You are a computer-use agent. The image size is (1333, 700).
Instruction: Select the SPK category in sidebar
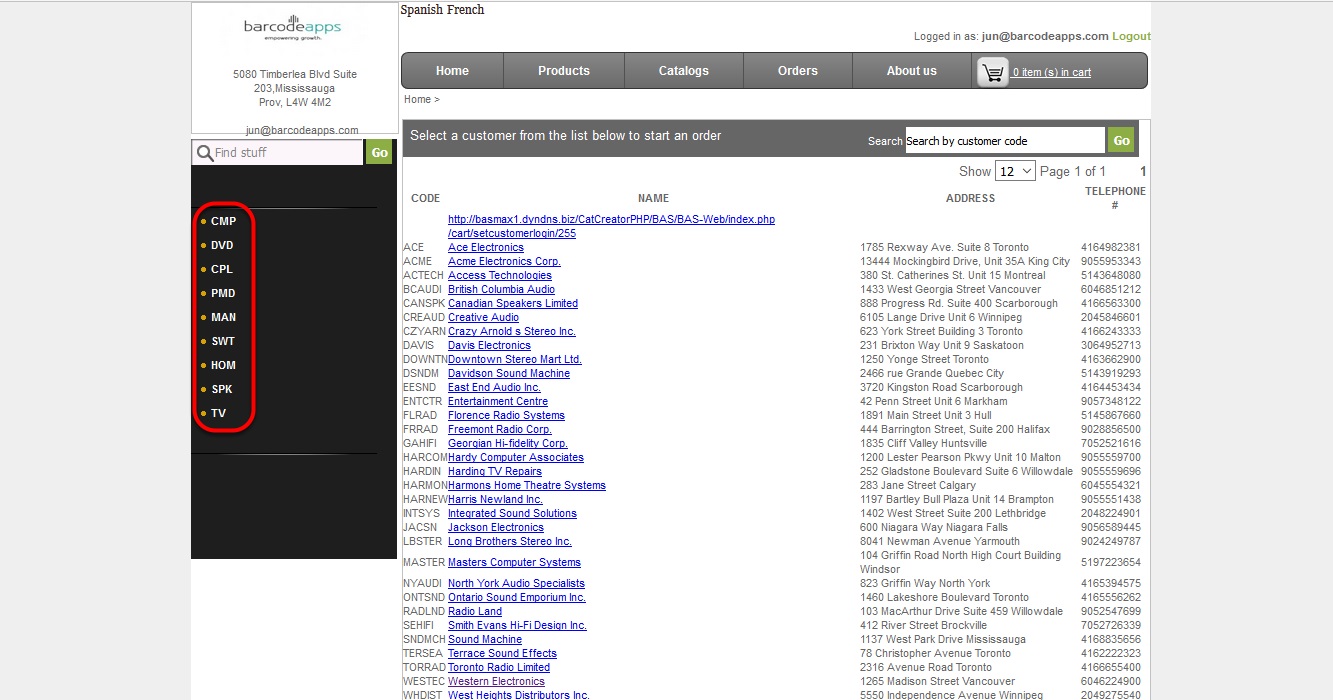click(x=222, y=389)
